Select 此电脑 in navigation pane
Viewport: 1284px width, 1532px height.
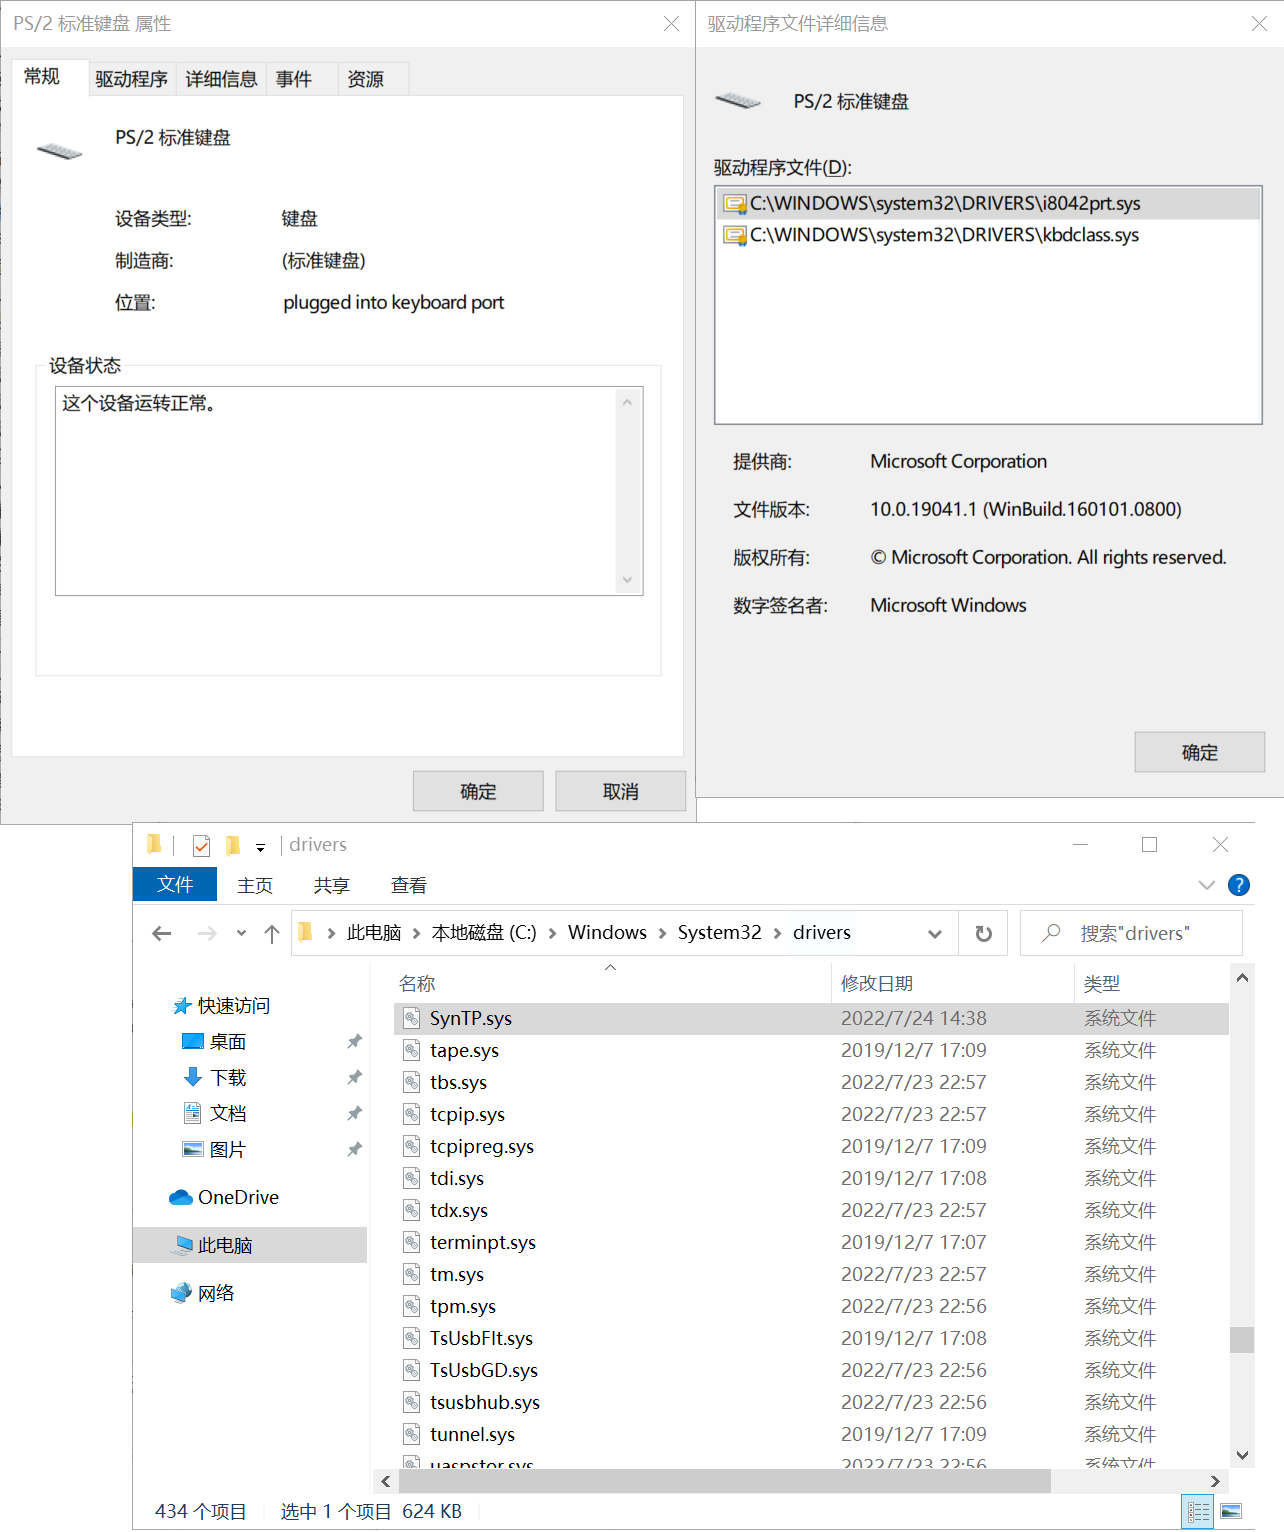[250, 1245]
